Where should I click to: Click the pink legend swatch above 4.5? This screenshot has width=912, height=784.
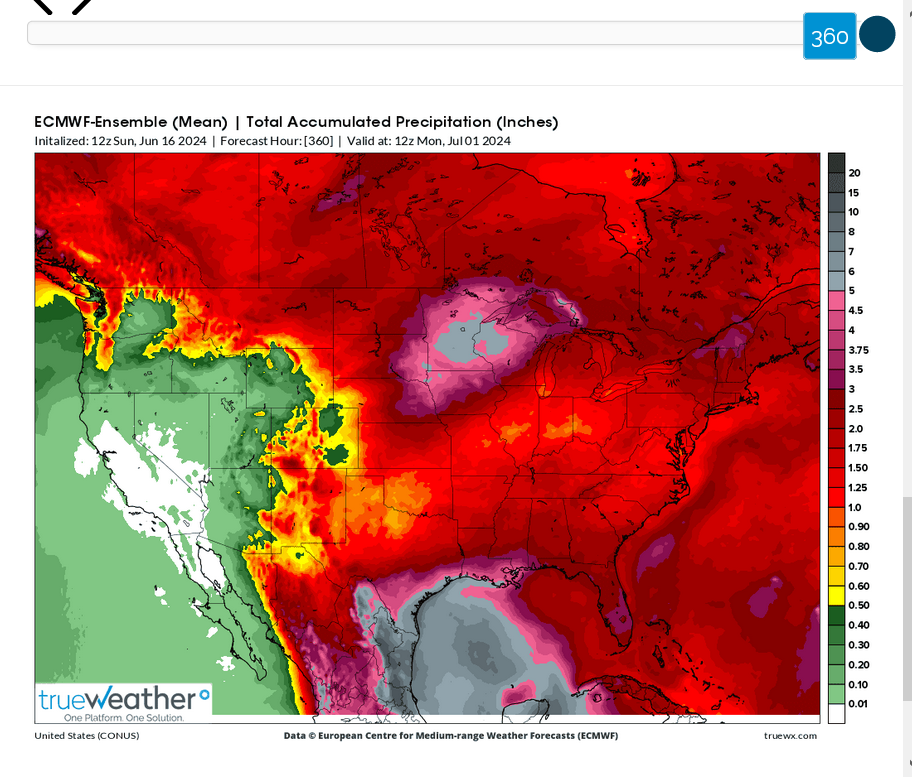(836, 301)
